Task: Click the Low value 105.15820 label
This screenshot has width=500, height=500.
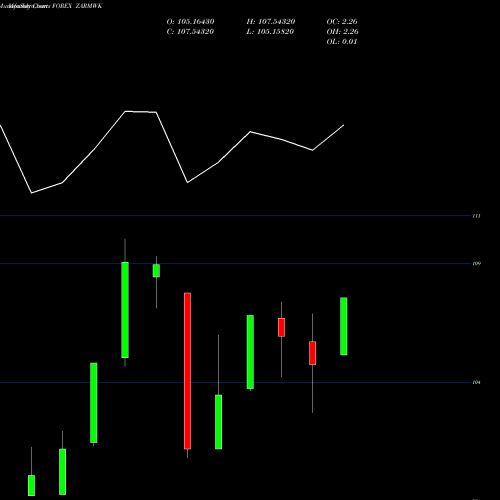Action: coord(270,32)
